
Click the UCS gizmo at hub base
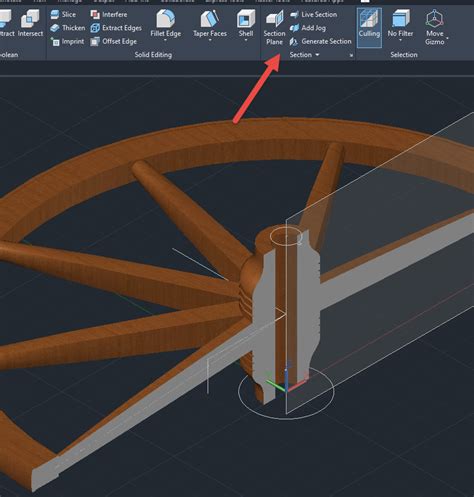pos(286,380)
